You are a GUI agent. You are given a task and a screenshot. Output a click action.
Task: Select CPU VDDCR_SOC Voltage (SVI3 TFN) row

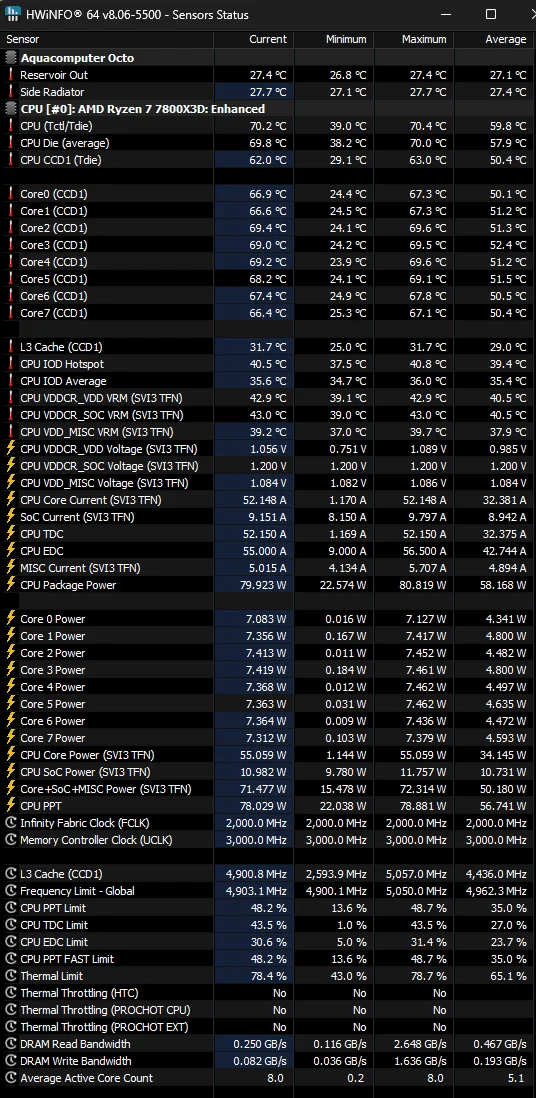click(268, 466)
